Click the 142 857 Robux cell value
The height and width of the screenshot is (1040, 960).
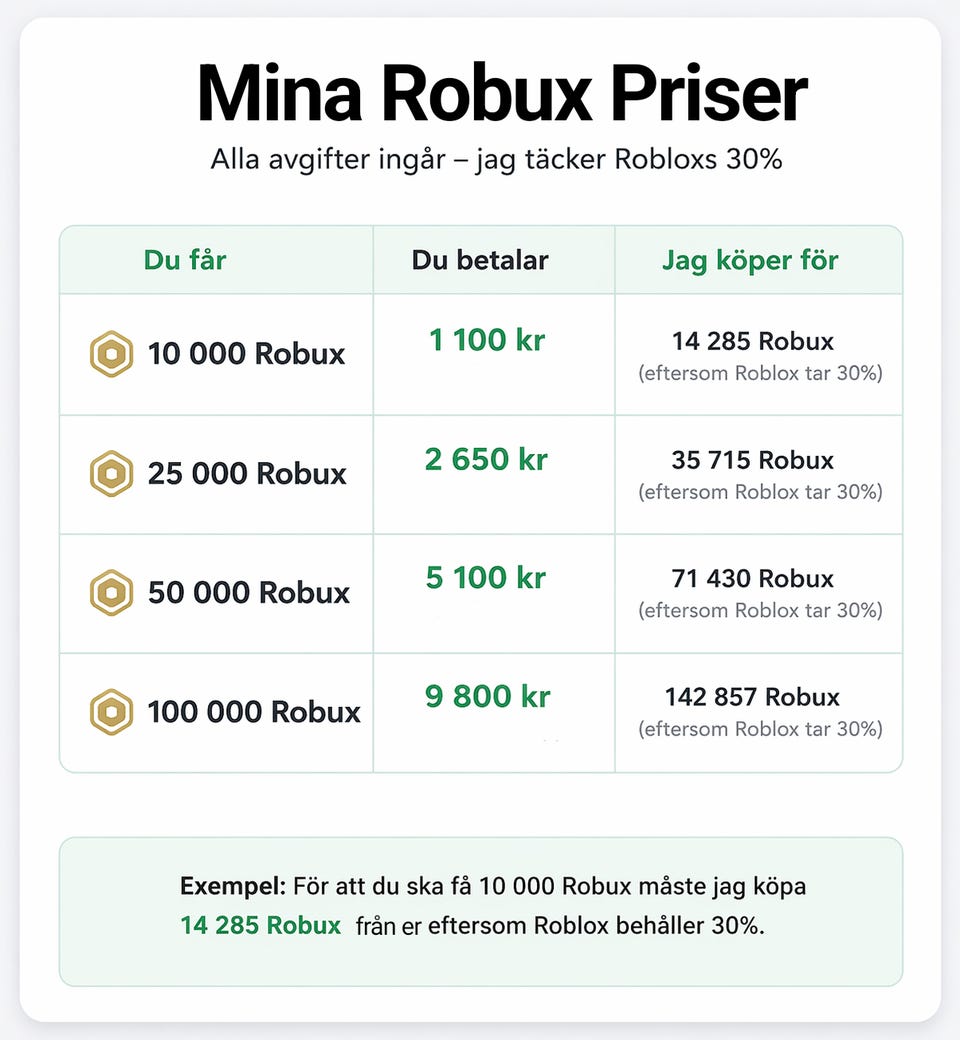[x=752, y=697]
